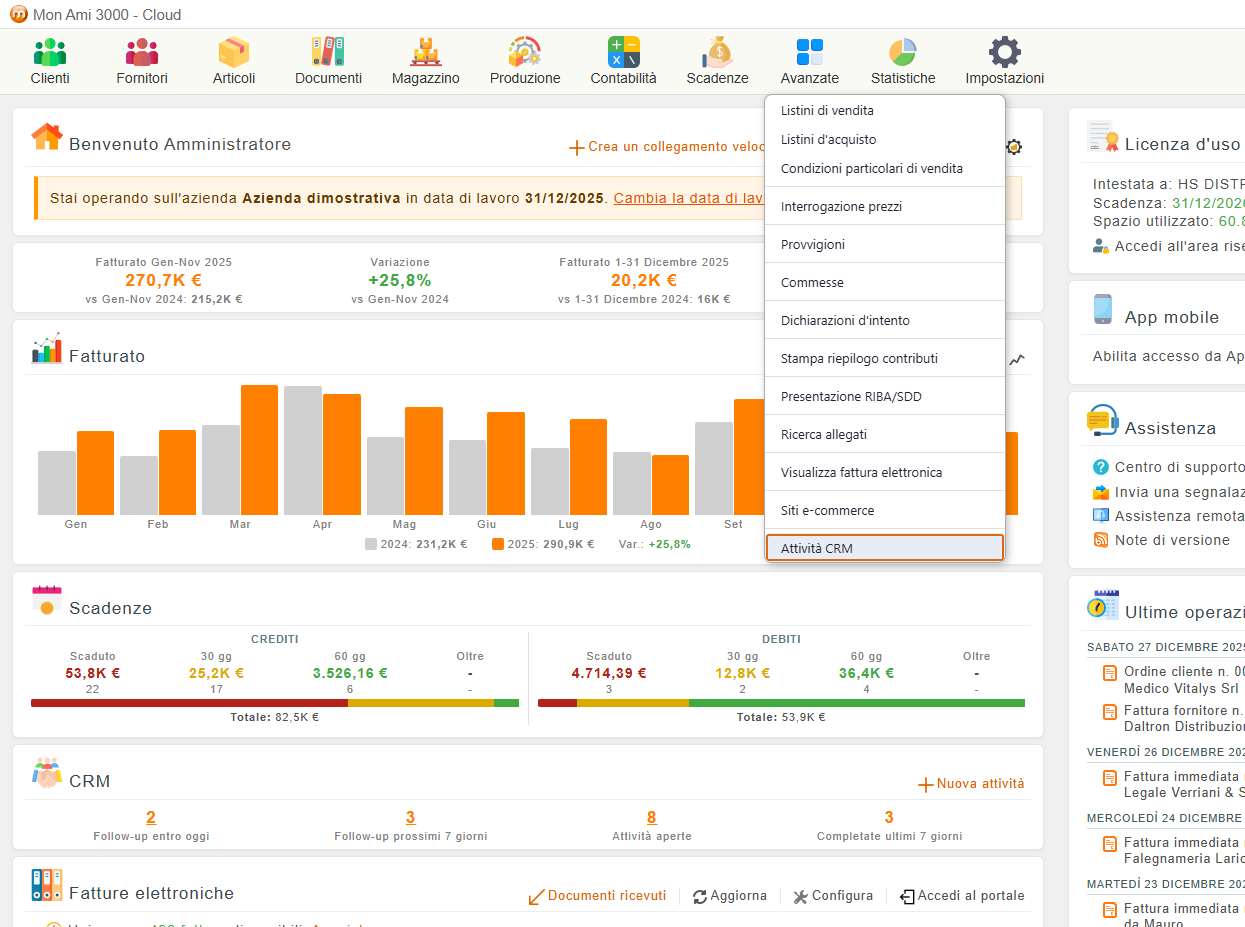Select Attività CRM menu item
This screenshot has width=1245, height=927.
[x=885, y=548]
